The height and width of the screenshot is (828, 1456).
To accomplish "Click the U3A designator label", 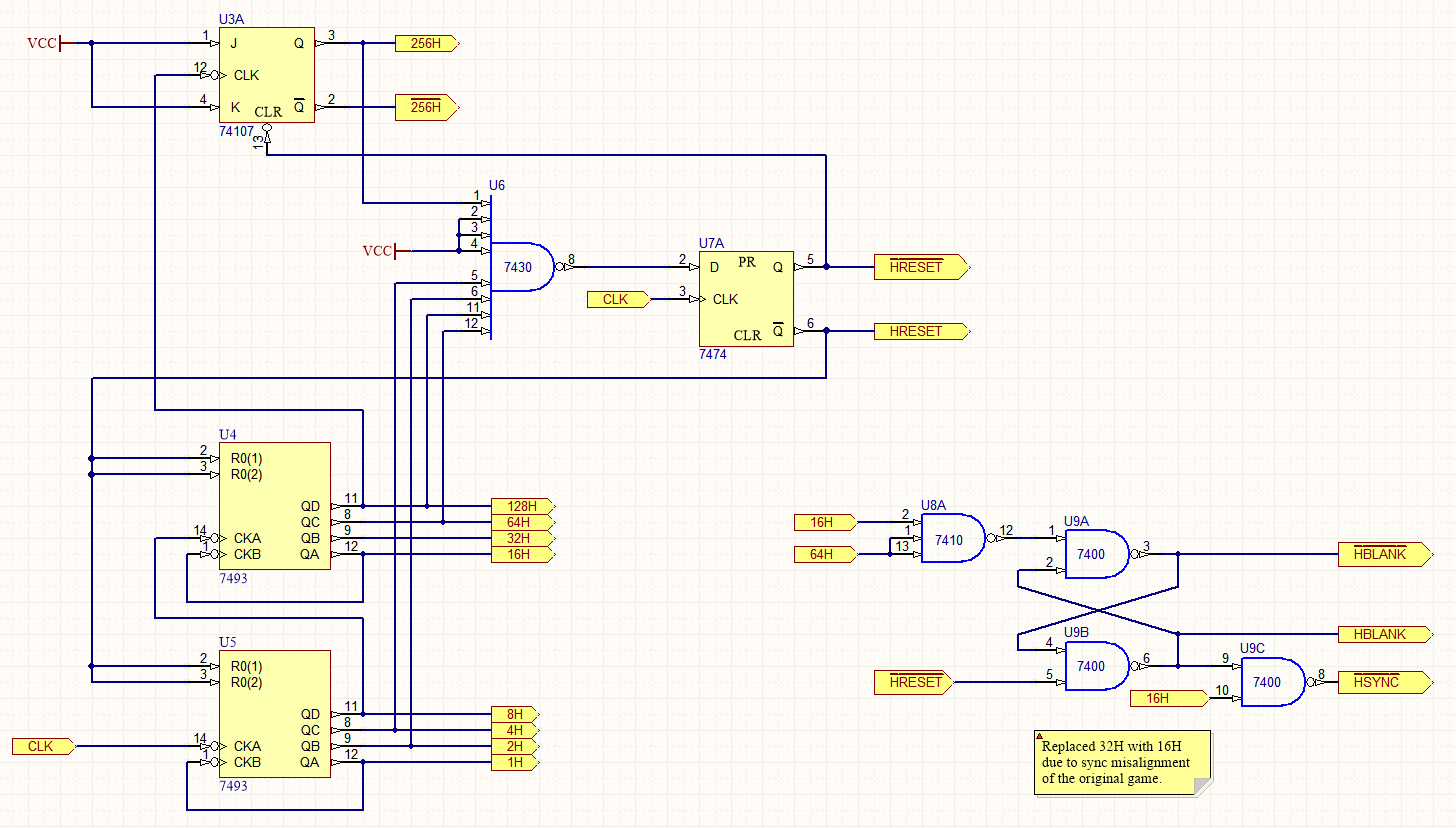I will (230, 20).
